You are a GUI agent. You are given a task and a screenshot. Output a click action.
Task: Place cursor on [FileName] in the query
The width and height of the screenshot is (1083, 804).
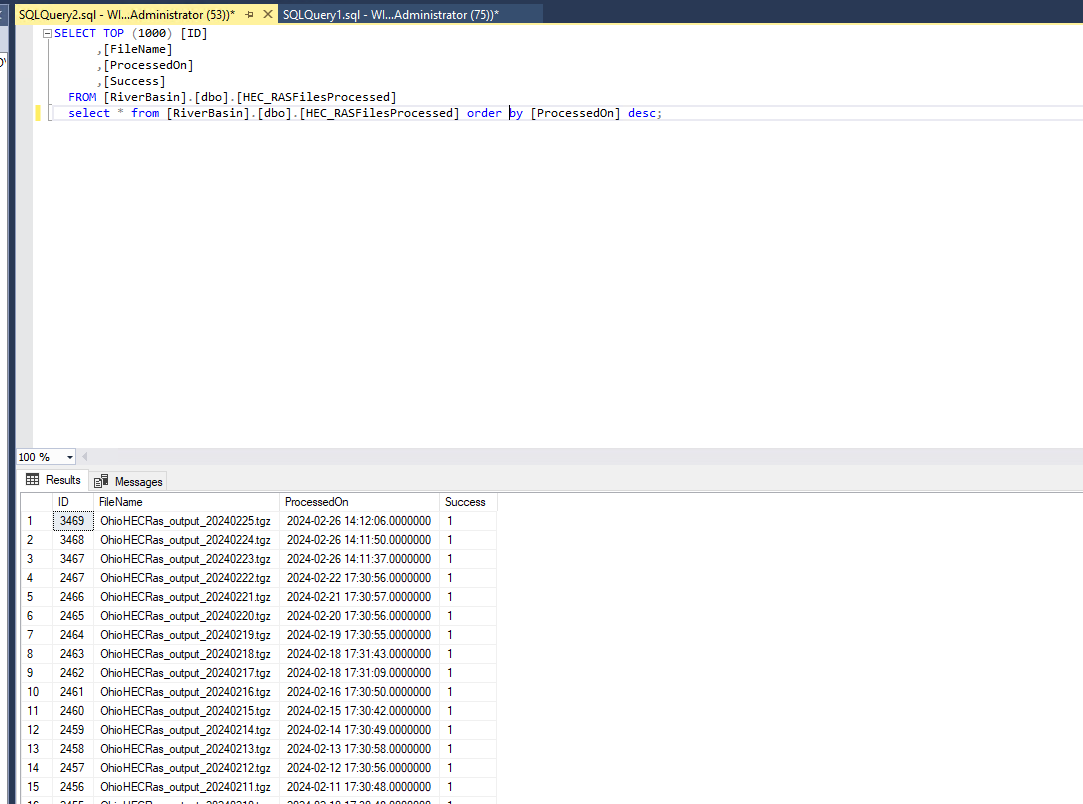(x=137, y=49)
